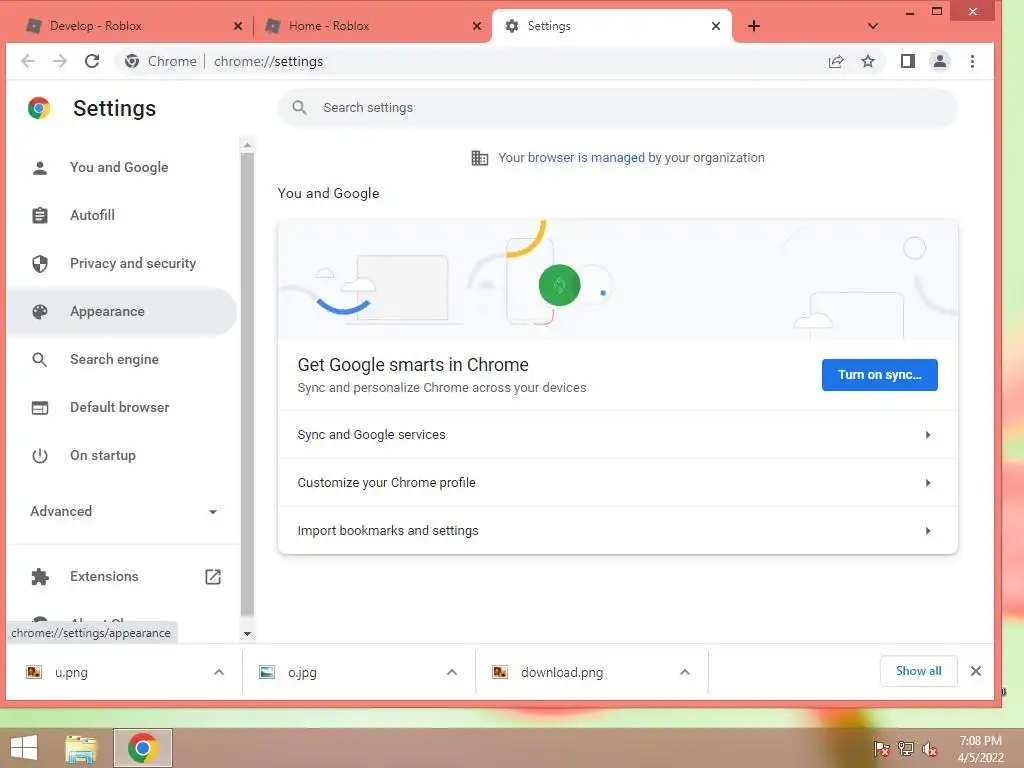Open the profile avatar menu

click(940, 61)
